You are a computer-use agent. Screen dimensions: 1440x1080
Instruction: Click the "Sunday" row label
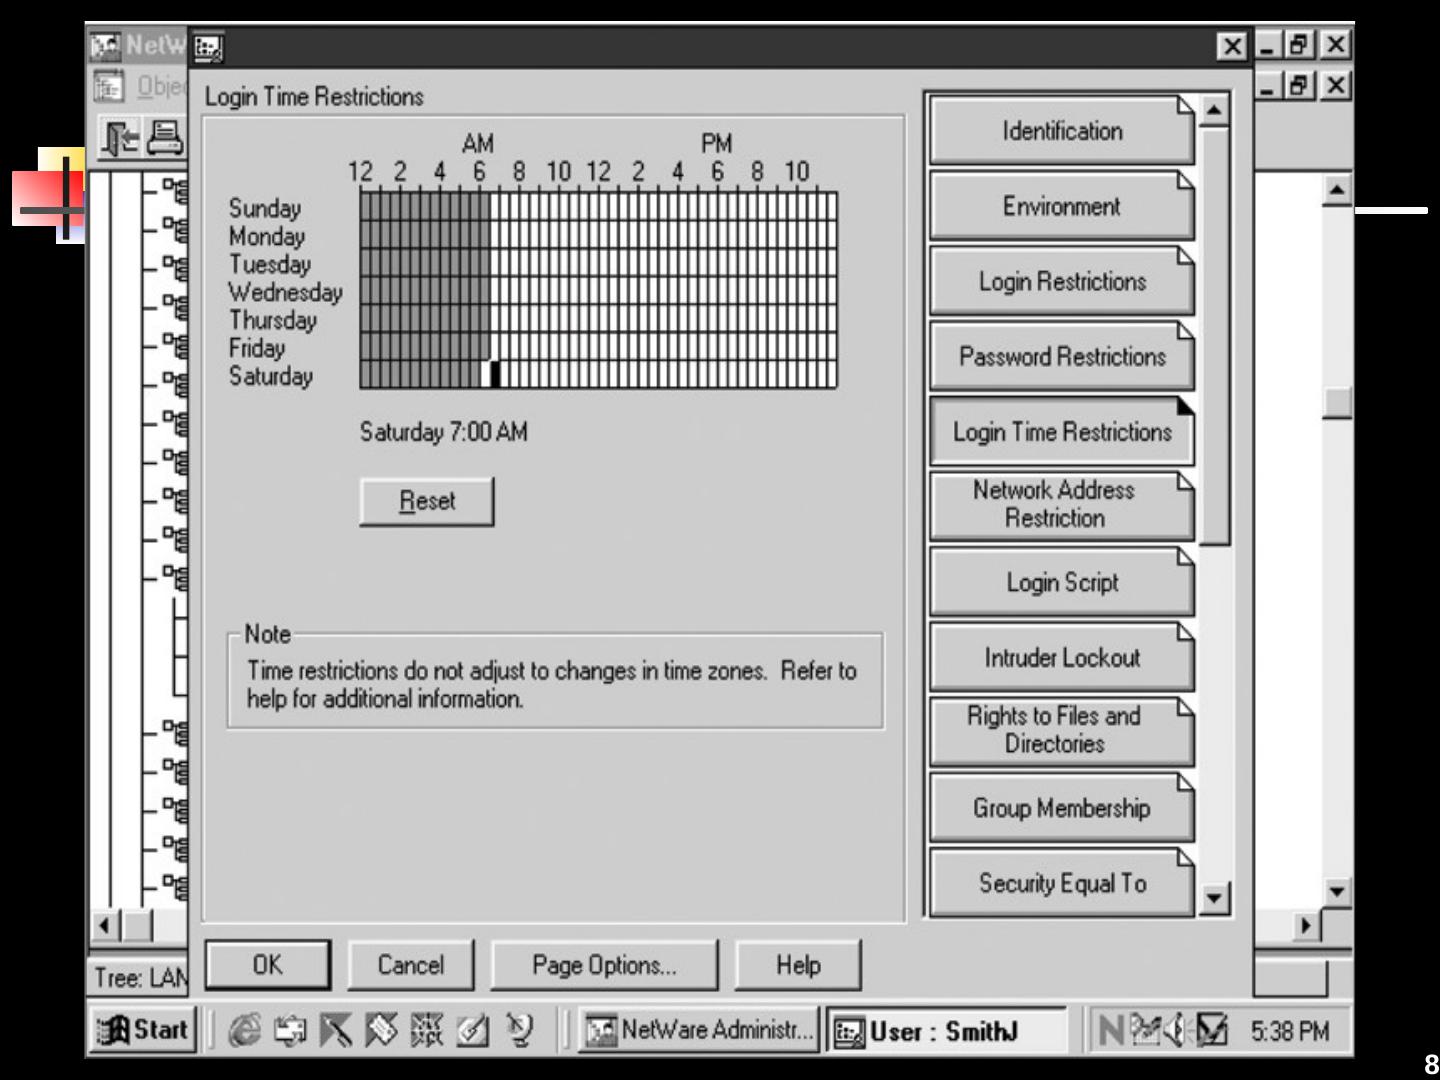(265, 208)
